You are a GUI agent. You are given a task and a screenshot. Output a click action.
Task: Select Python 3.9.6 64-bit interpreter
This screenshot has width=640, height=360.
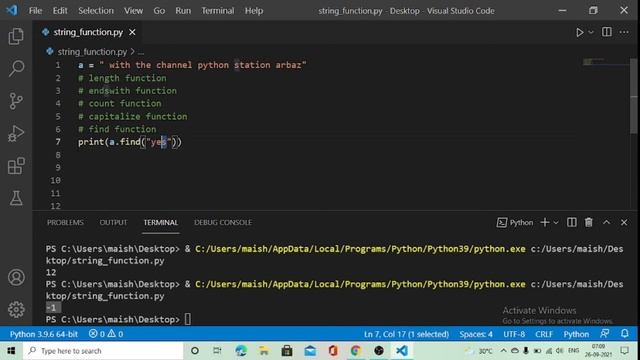[x=44, y=334]
